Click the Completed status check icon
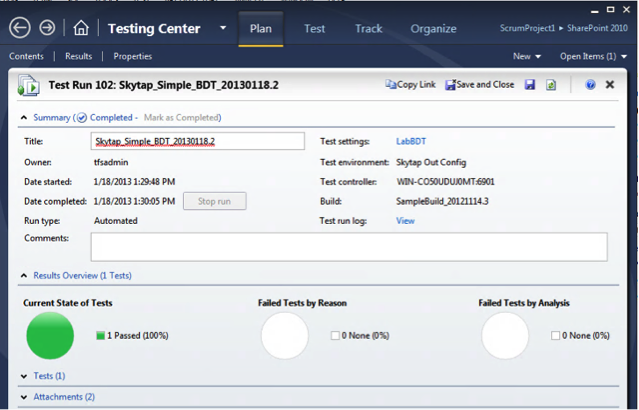This screenshot has width=639, height=410. [x=82, y=117]
